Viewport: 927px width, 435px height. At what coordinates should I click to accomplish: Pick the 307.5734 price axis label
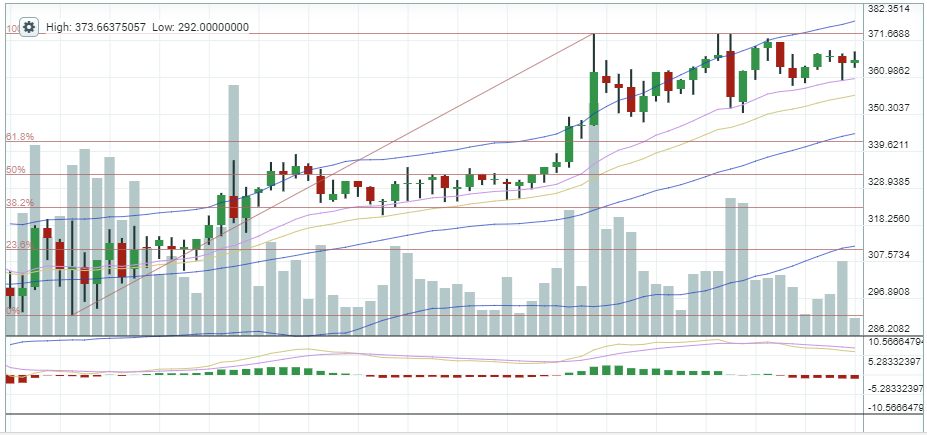pos(888,255)
